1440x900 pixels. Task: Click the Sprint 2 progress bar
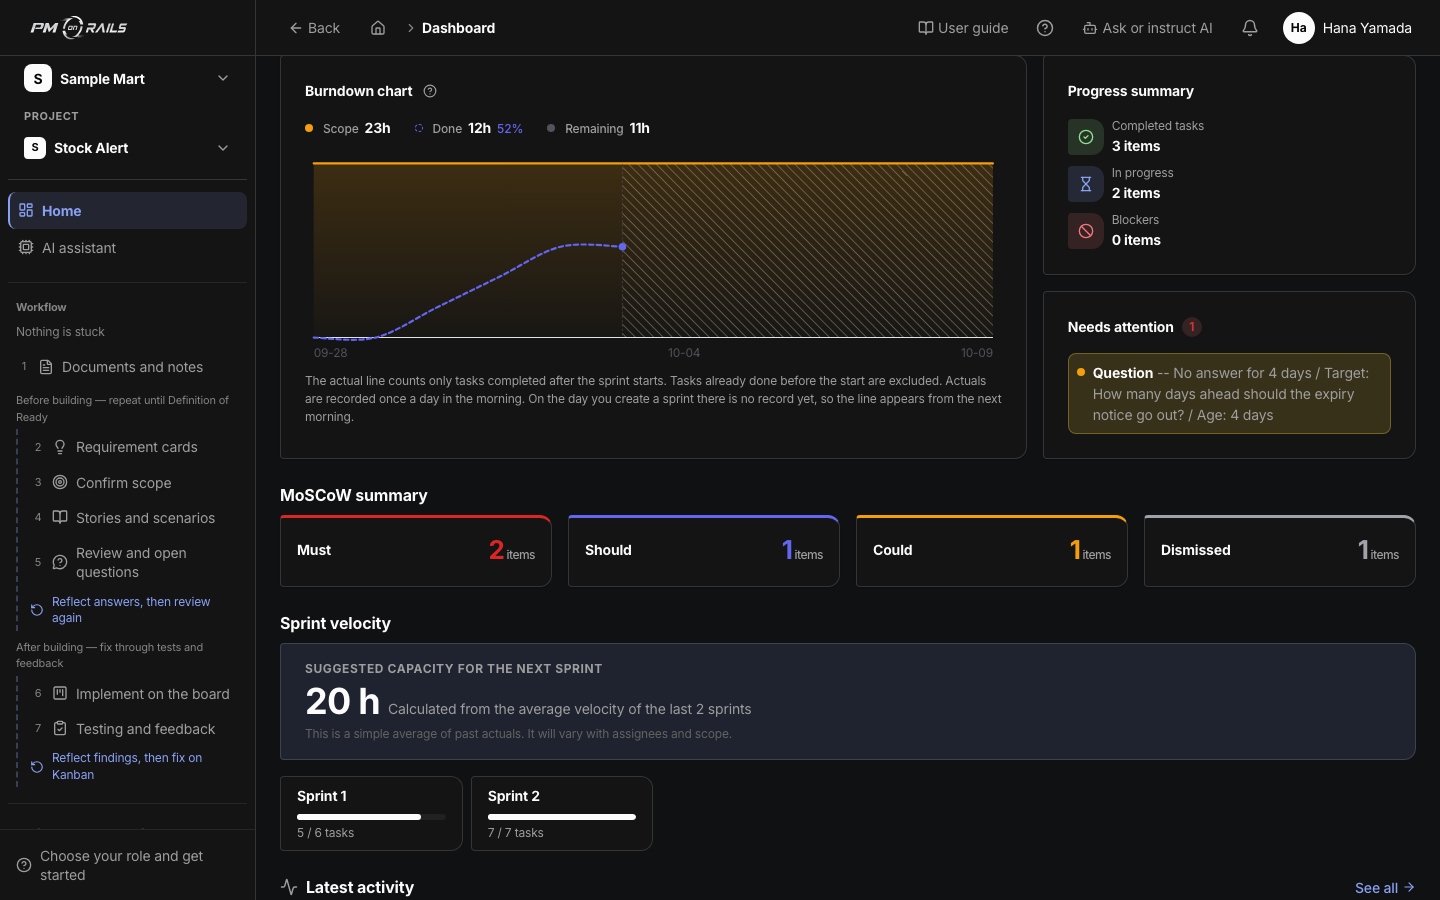(562, 817)
